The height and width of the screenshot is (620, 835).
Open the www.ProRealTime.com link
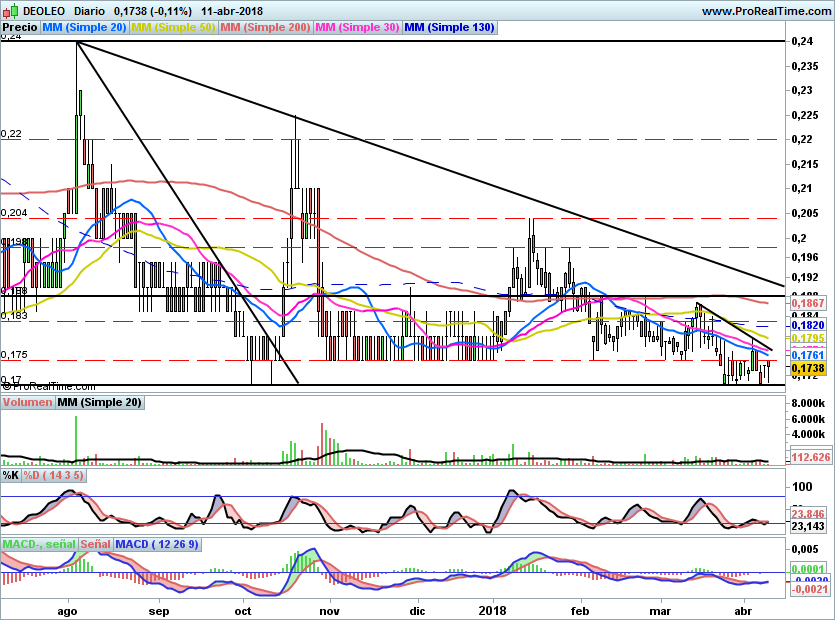coord(766,11)
